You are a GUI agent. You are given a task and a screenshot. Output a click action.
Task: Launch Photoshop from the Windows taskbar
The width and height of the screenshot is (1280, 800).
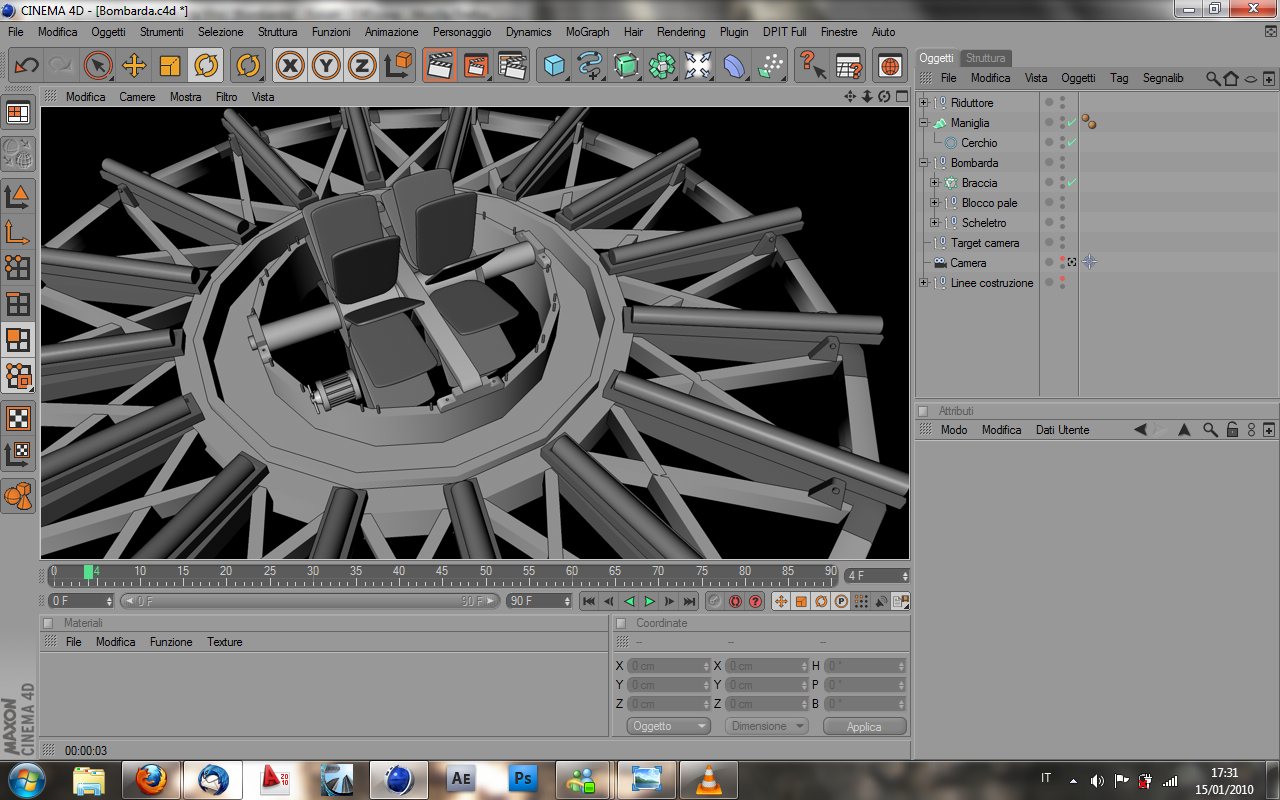click(x=523, y=778)
